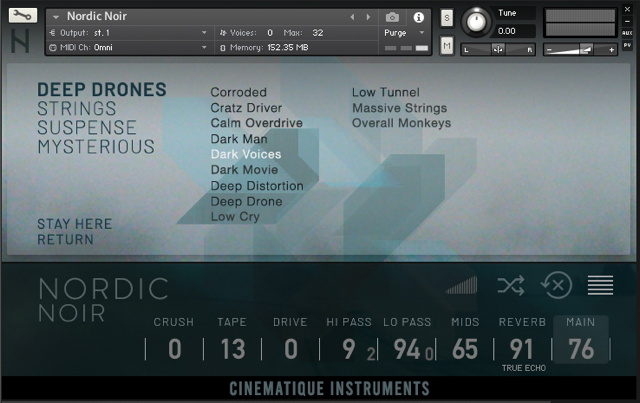
Task: Toggle the Solo (S) button
Action: tap(446, 18)
